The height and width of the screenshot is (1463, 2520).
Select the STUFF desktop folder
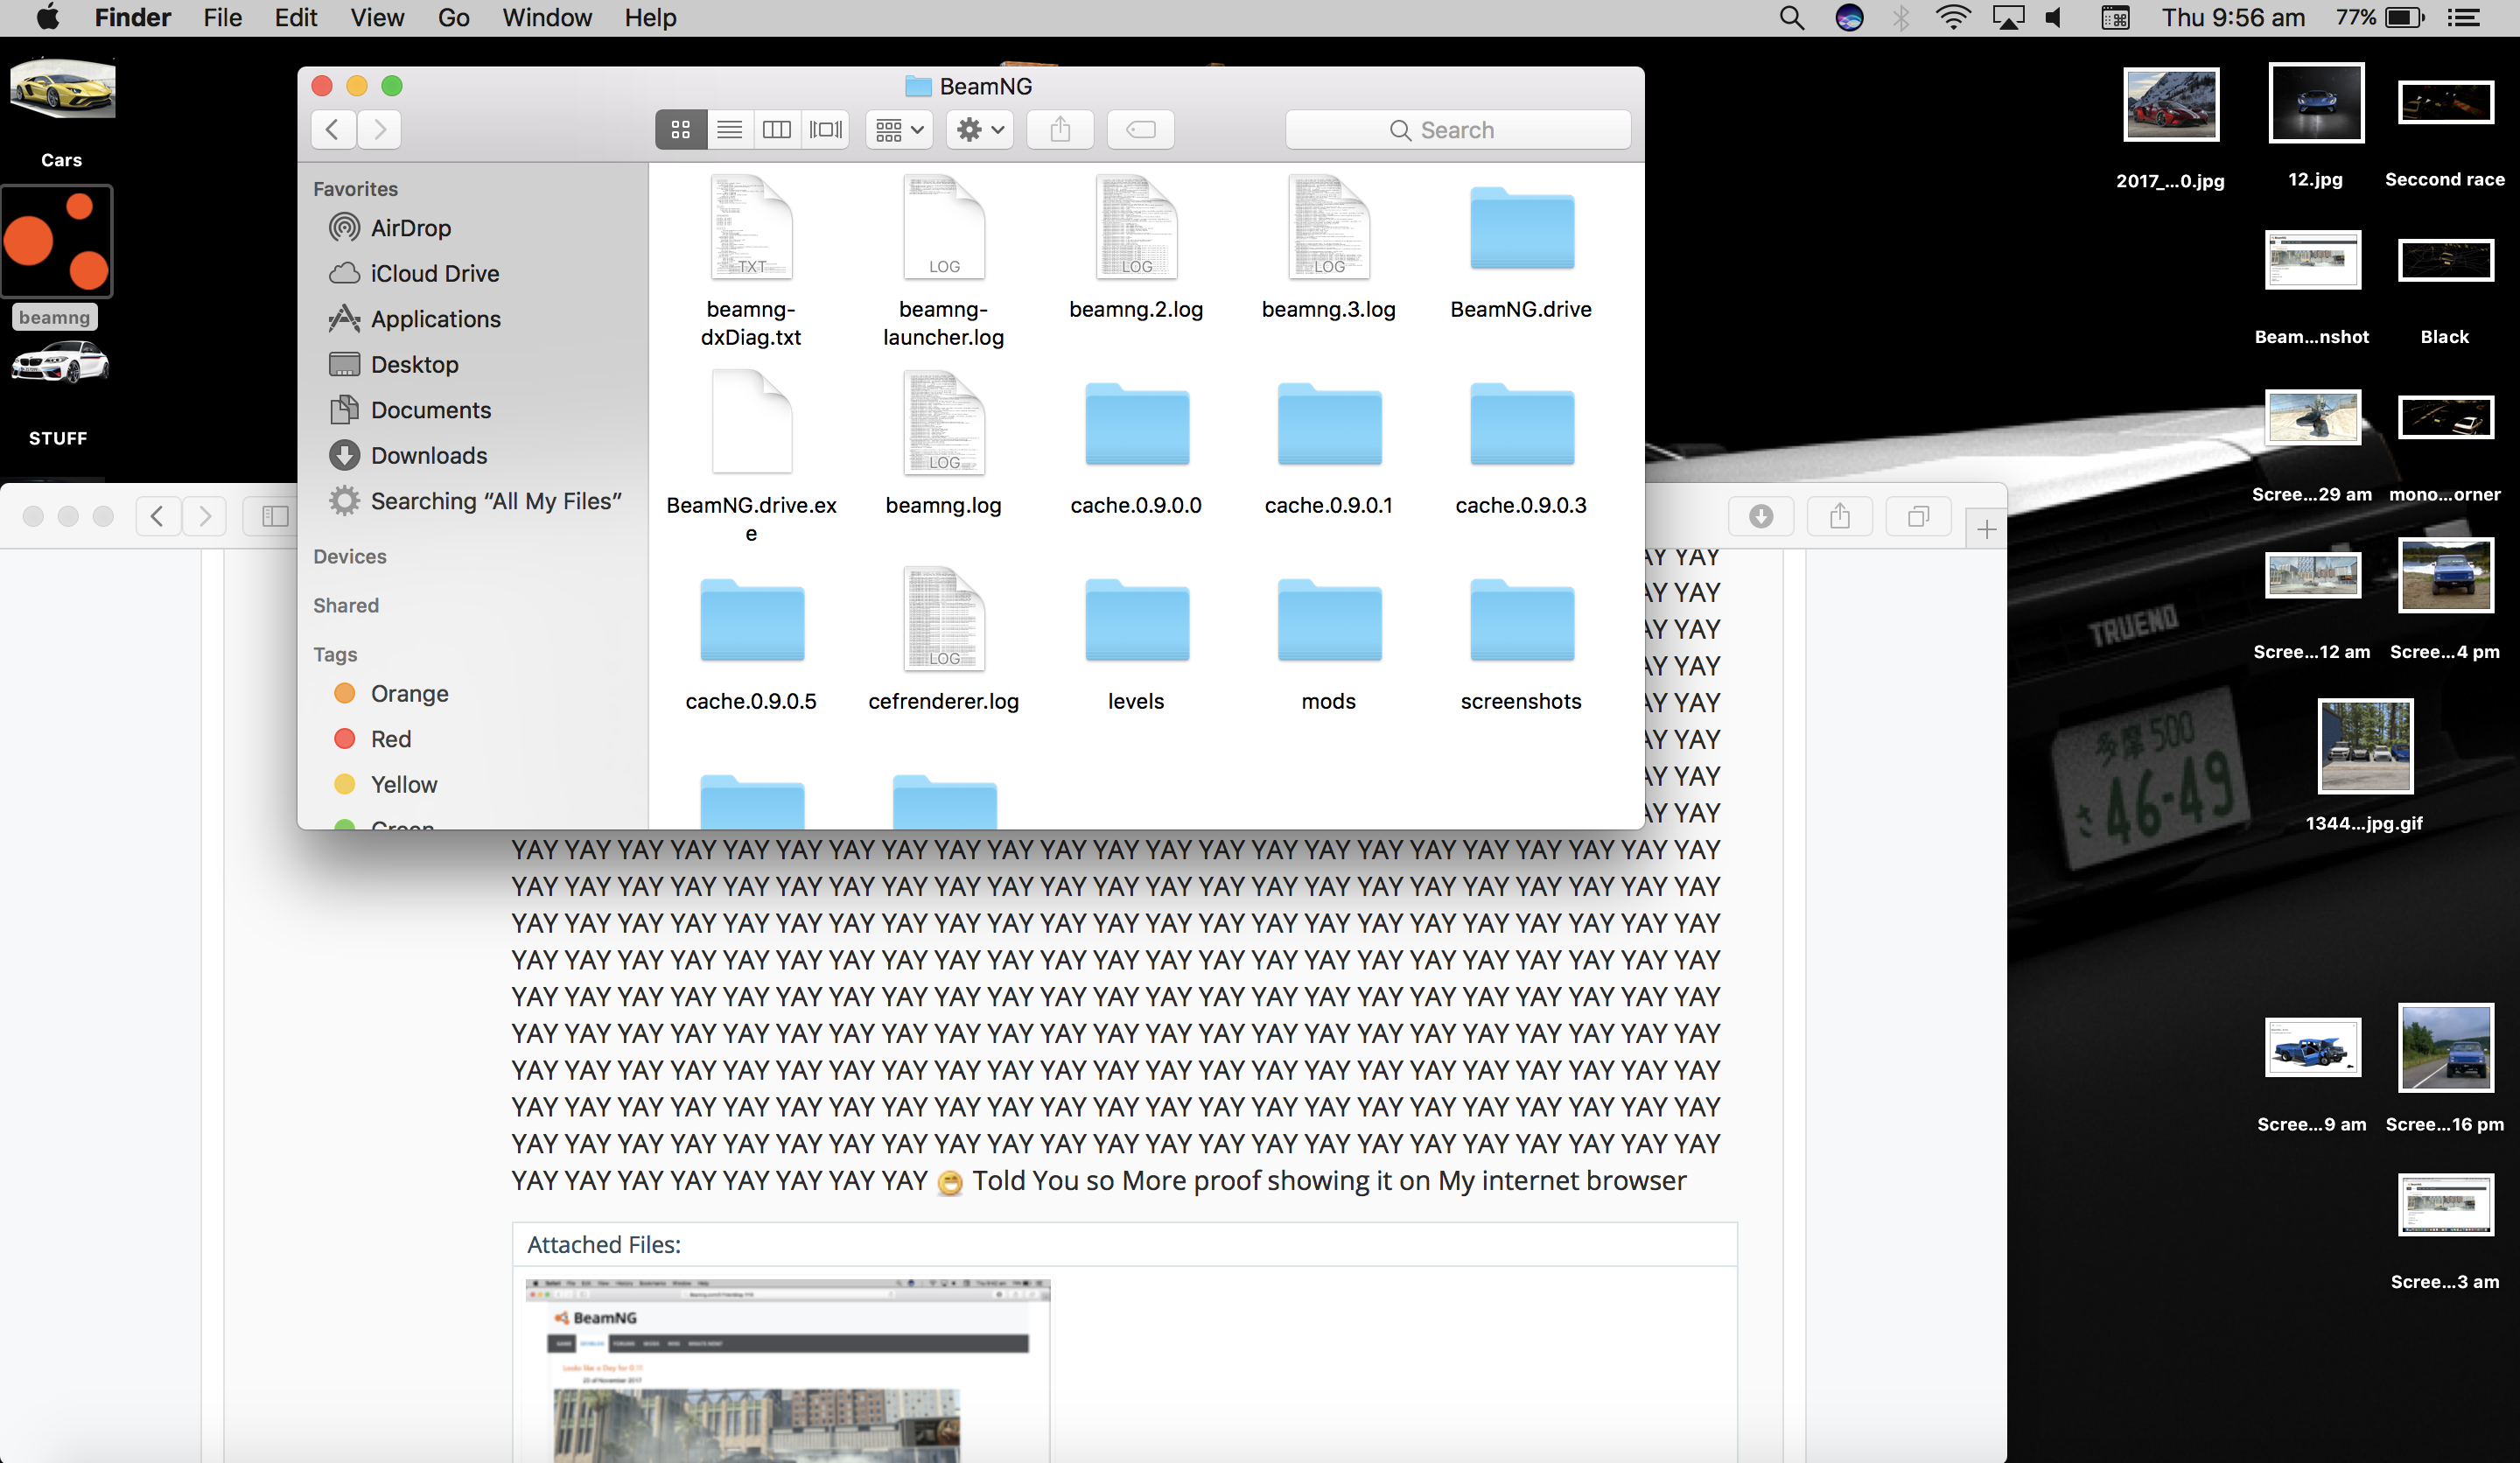coord(59,392)
